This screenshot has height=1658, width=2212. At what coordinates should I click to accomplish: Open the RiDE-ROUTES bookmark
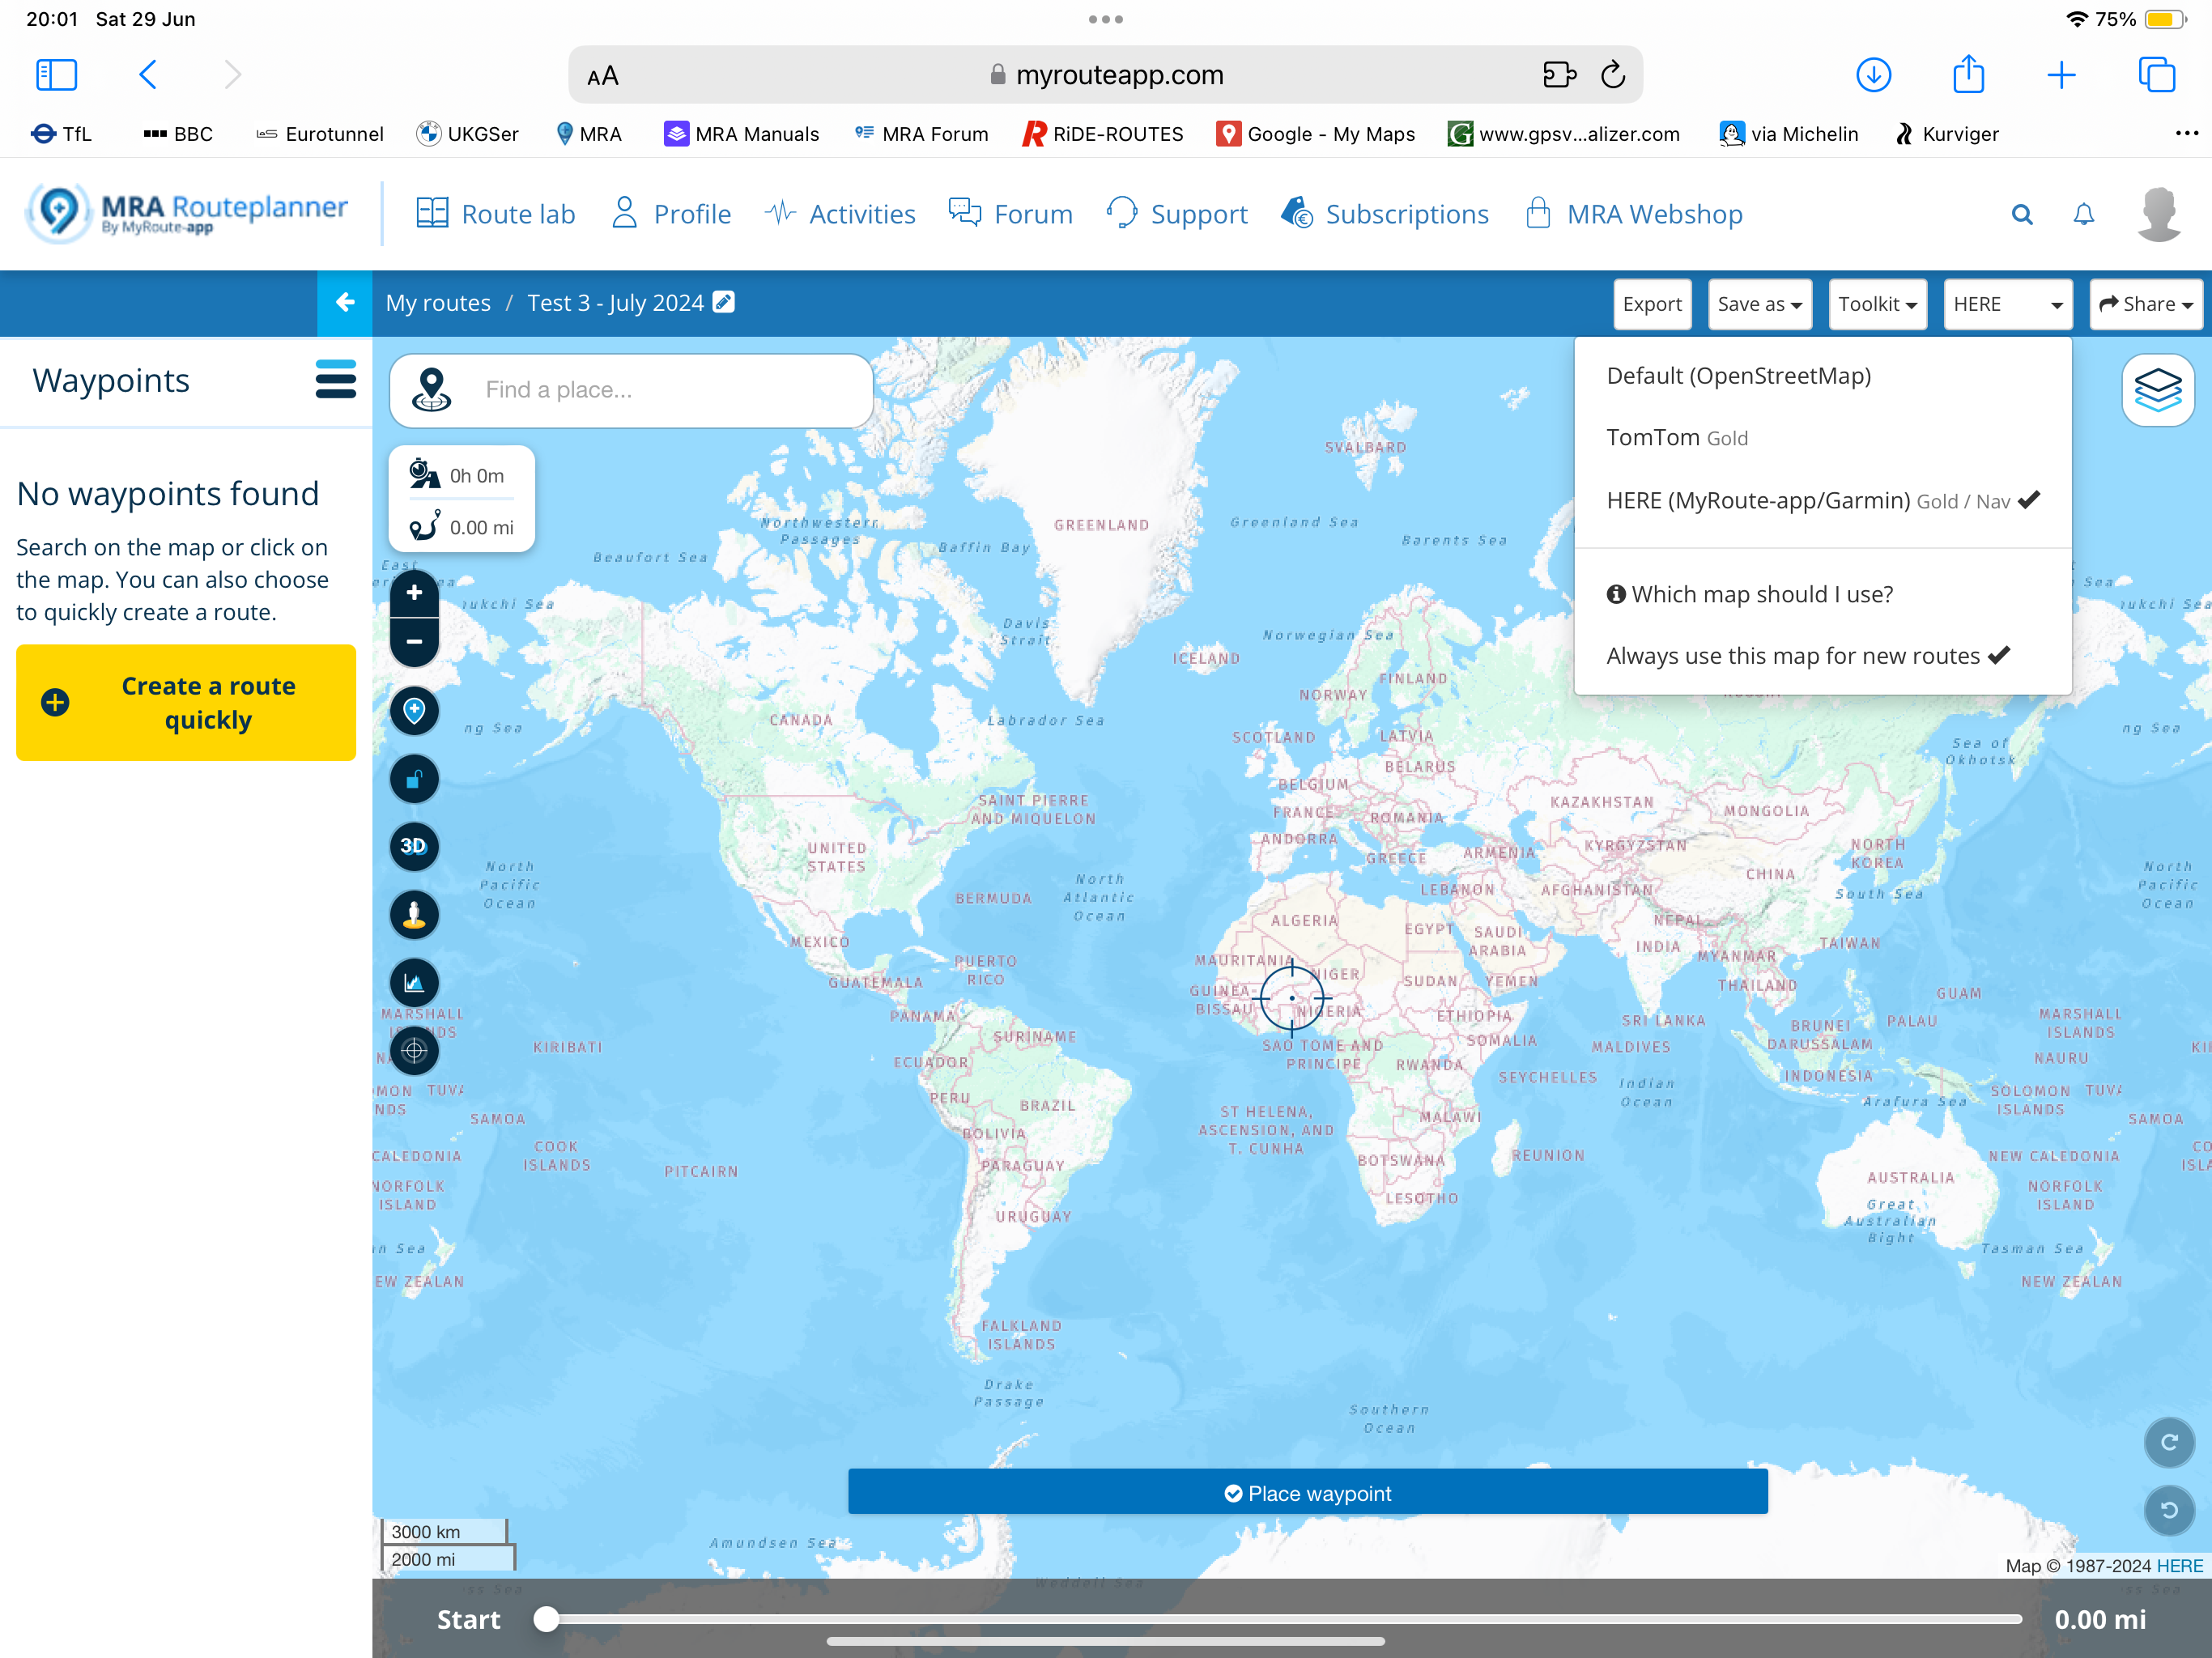pyautogui.click(x=1102, y=134)
